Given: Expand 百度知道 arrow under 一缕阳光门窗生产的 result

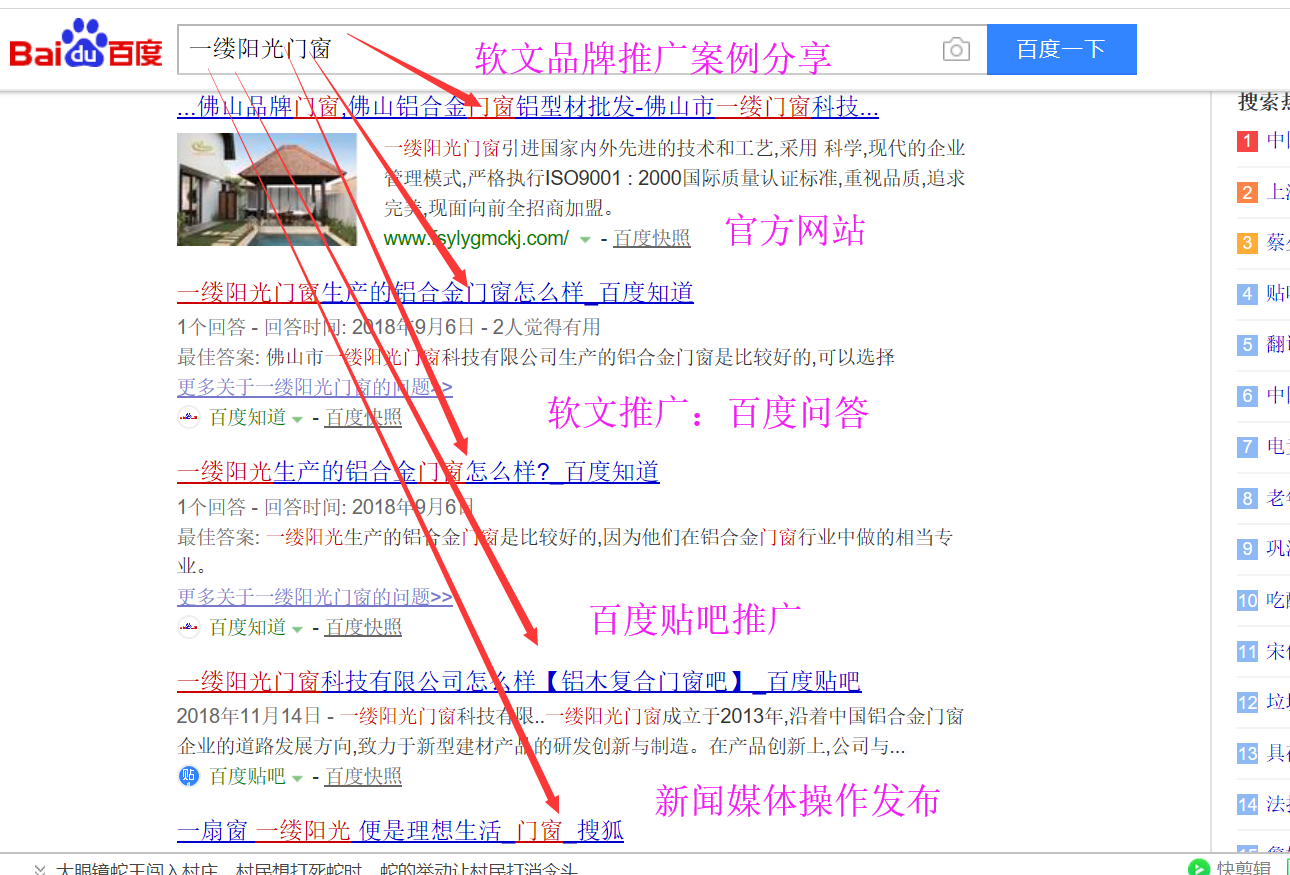Looking at the screenshot, I should (297, 418).
